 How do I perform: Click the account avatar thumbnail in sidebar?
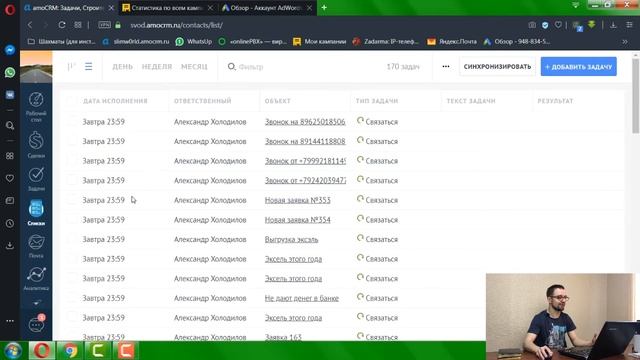point(36,67)
